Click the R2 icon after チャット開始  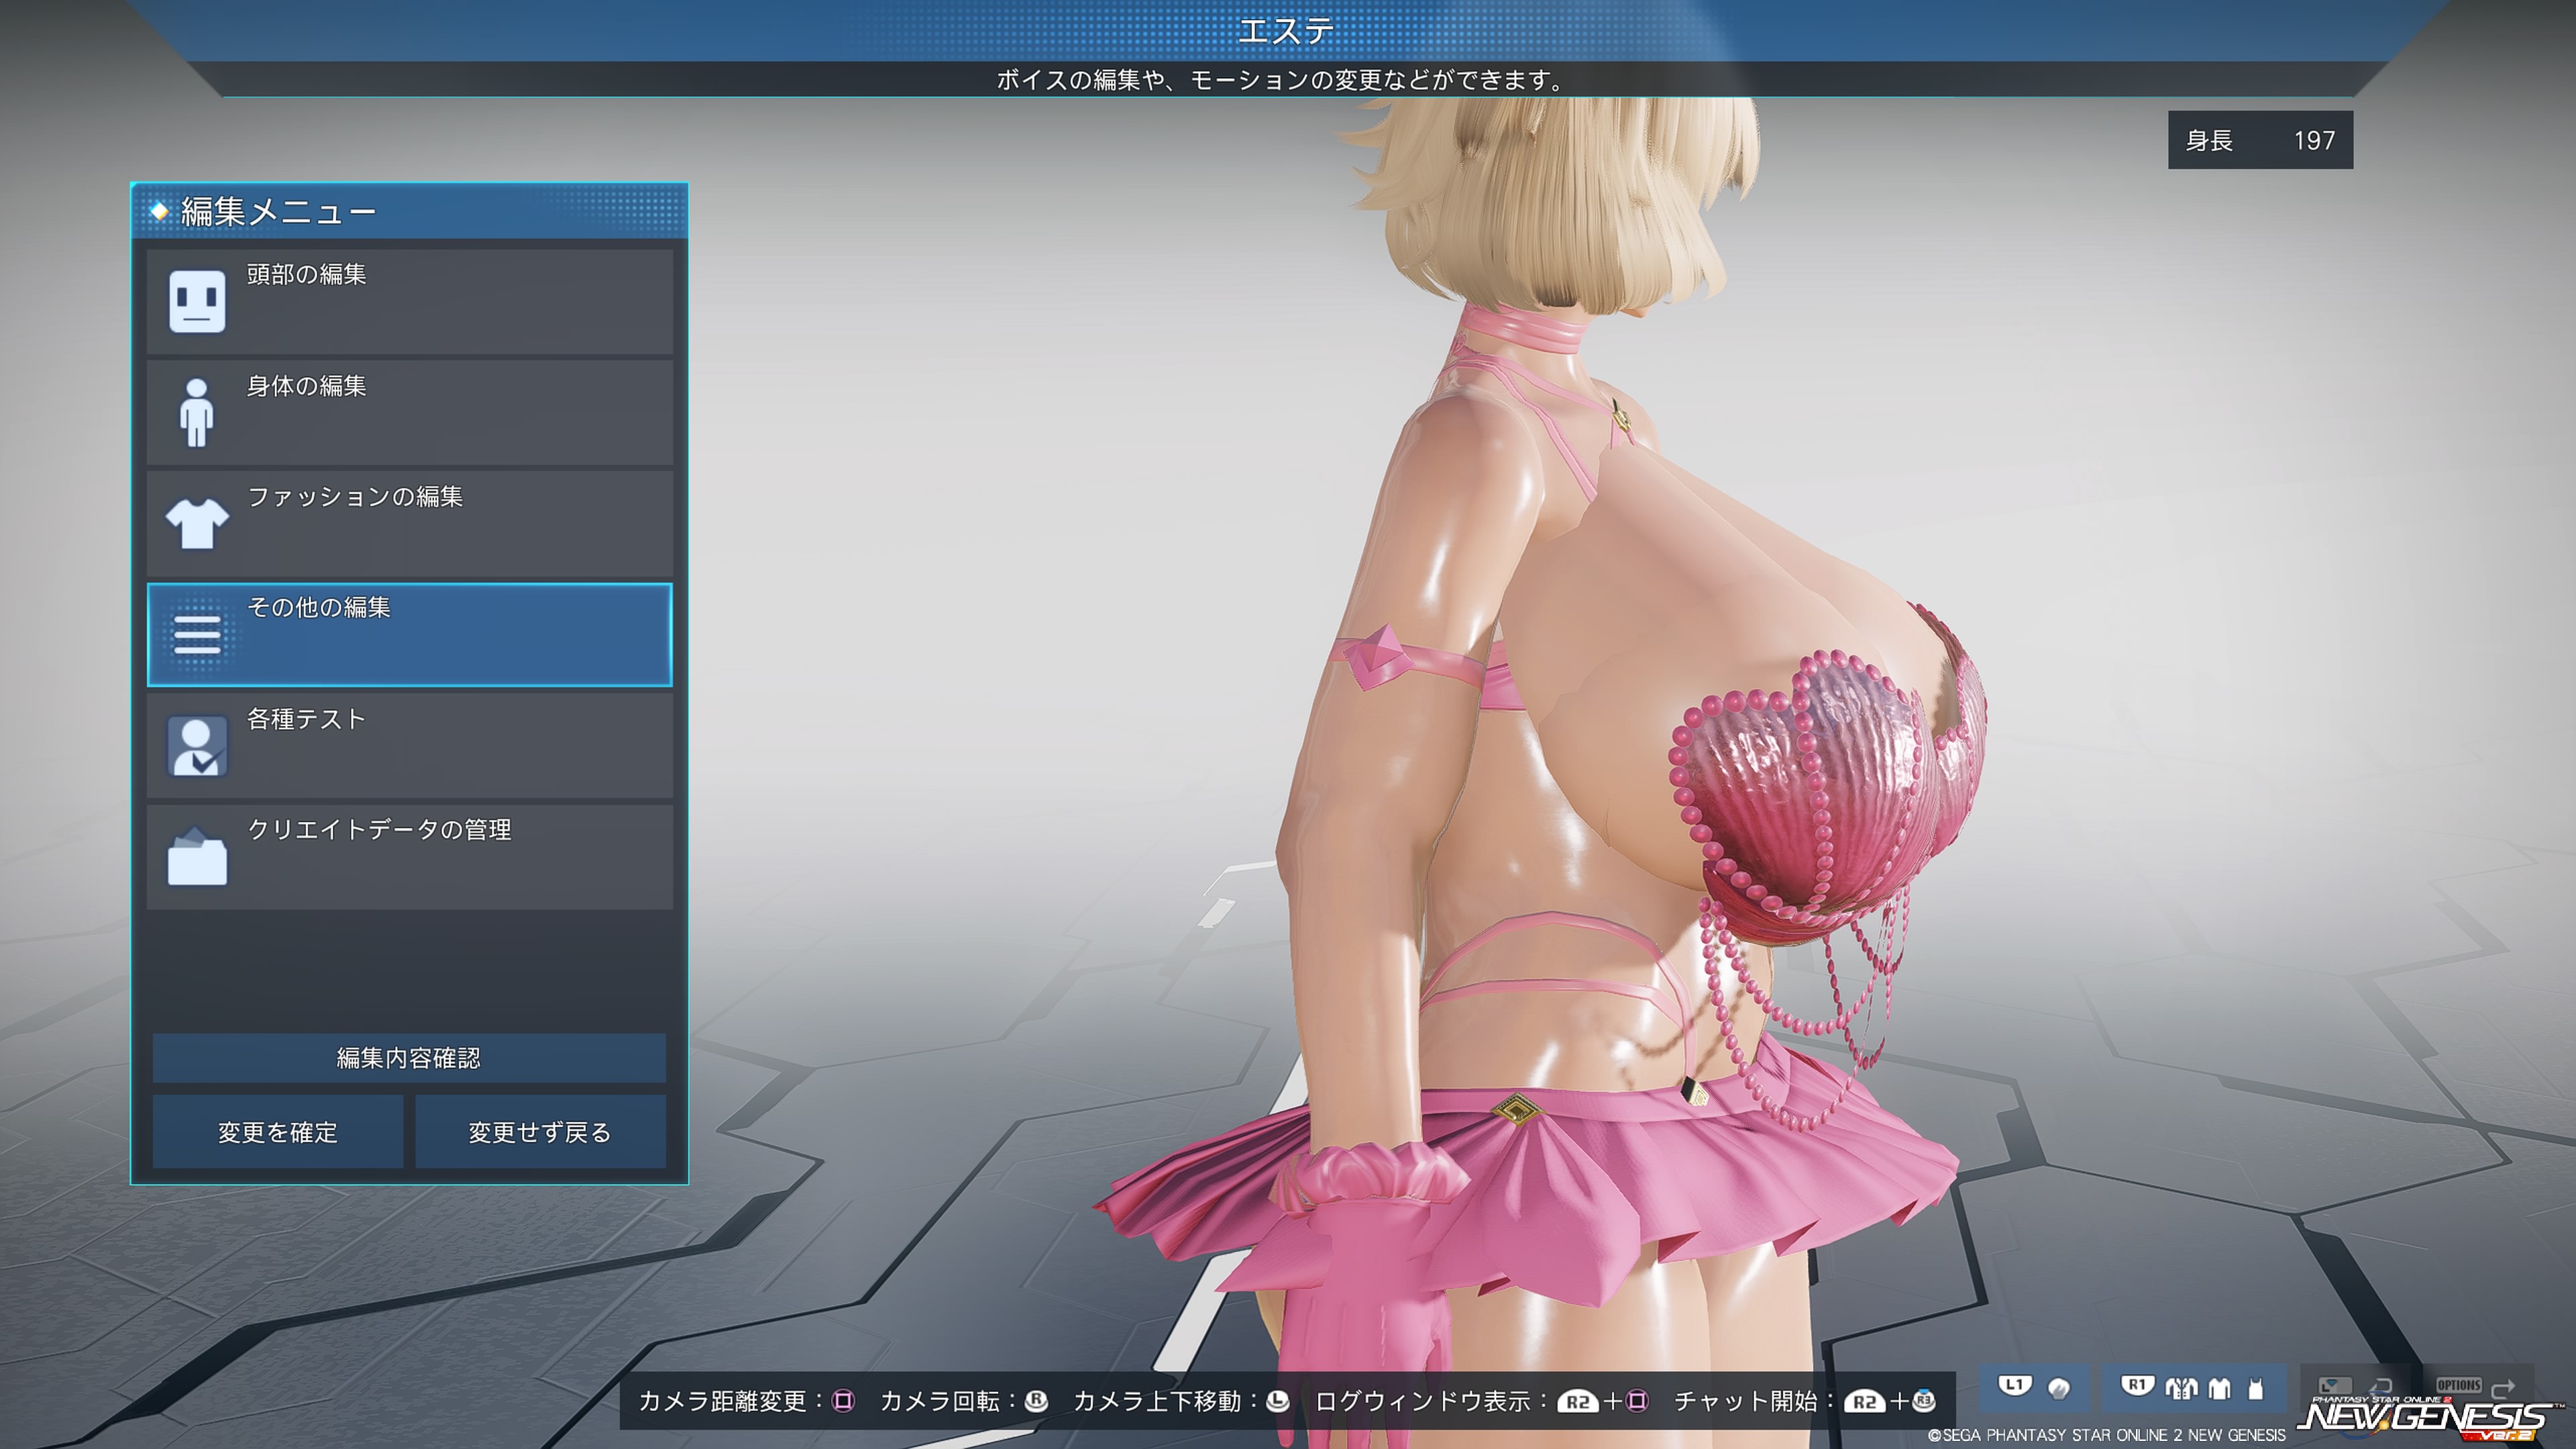1864,1402
